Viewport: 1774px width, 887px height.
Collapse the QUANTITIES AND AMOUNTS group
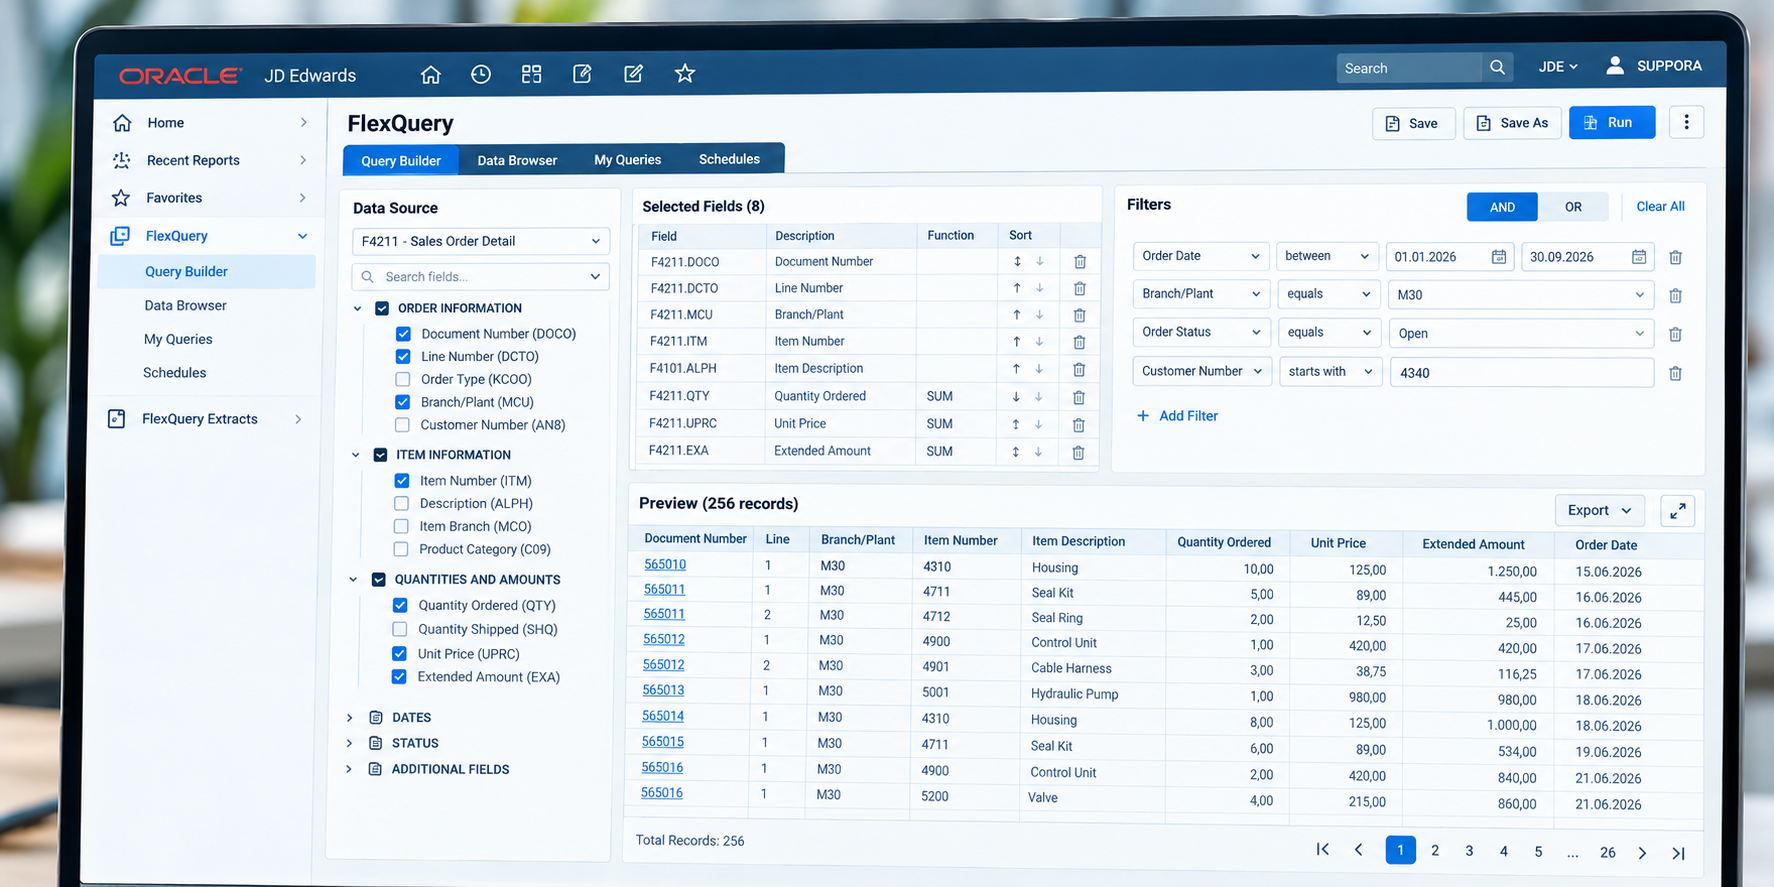(x=353, y=579)
